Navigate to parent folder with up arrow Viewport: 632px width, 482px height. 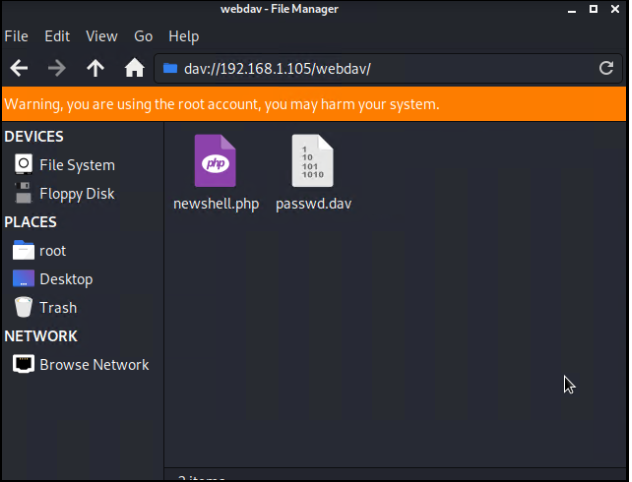(x=96, y=68)
